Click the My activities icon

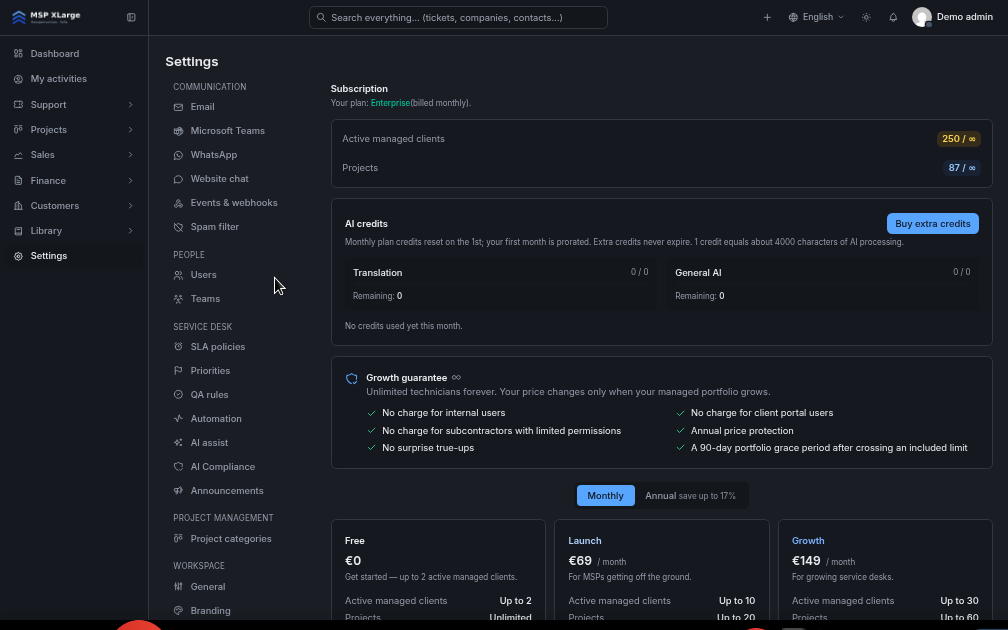[18, 79]
